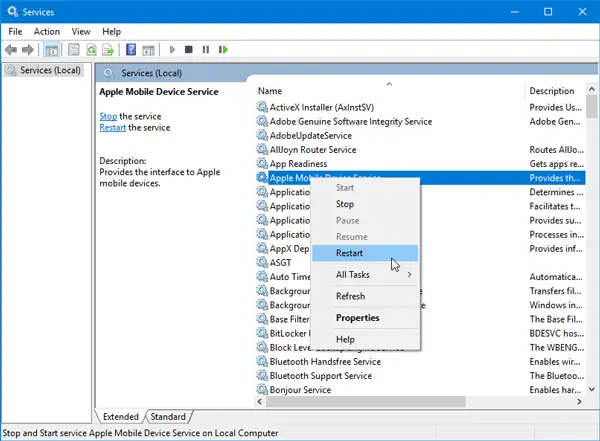The image size is (600, 441).
Task: Click the Restart Service toolbar icon
Action: 223,49
